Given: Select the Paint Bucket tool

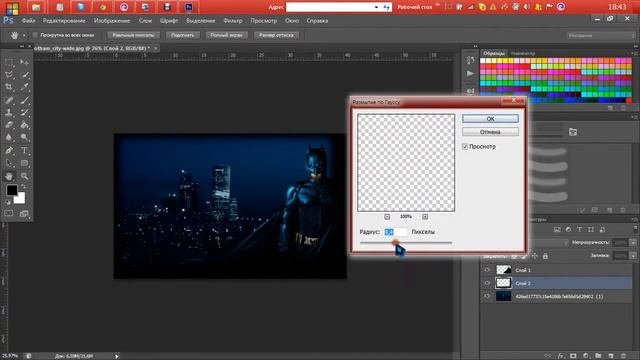Looking at the screenshot, I should pyautogui.click(x=24, y=125).
